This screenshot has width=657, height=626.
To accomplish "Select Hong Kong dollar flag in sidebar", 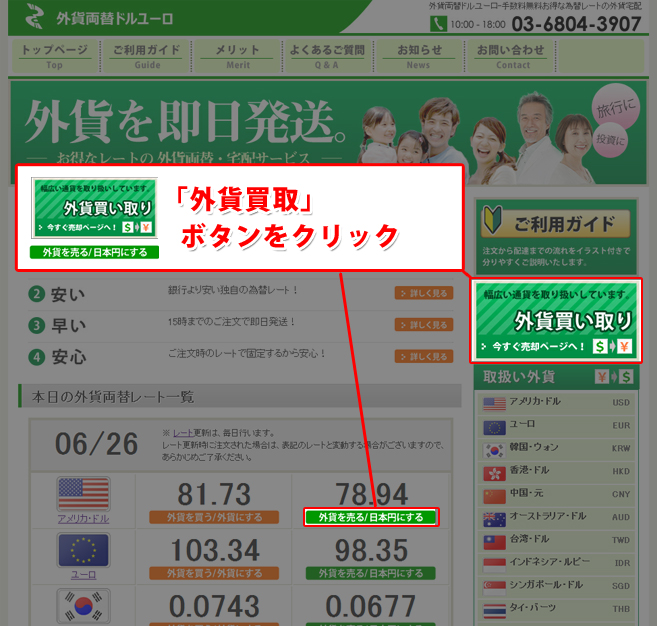I will pos(494,471).
